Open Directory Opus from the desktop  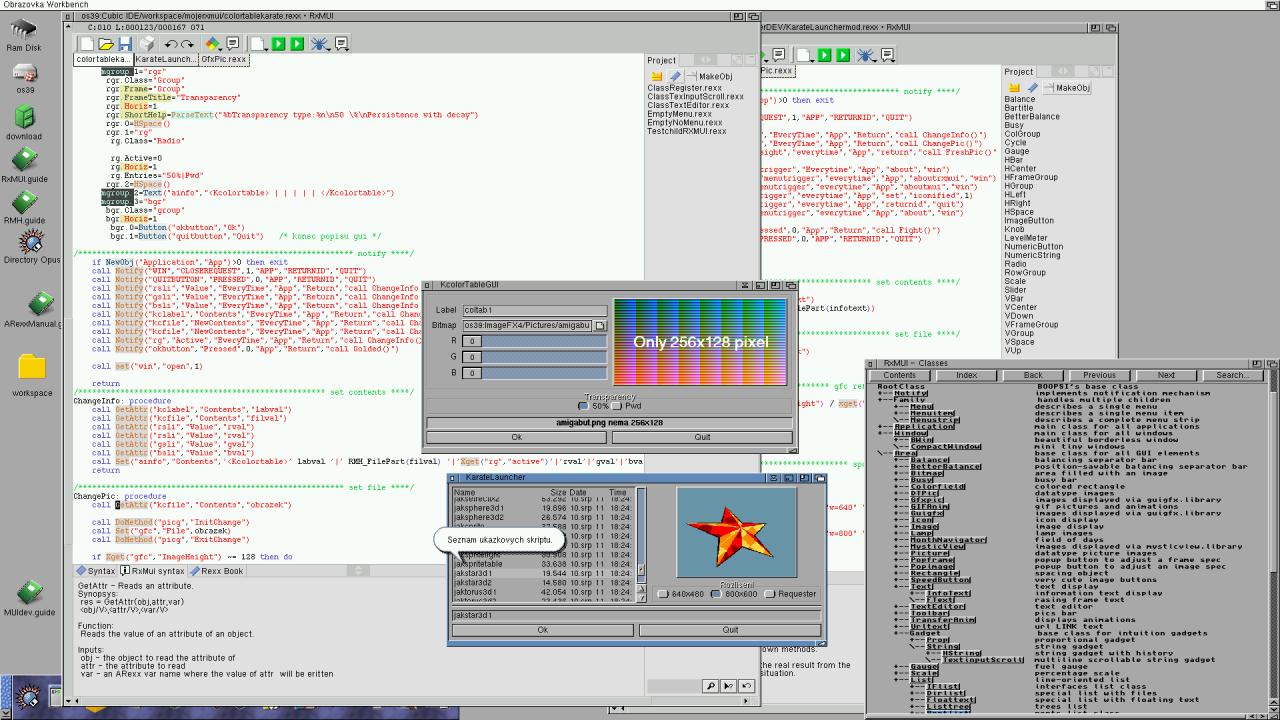(31, 246)
